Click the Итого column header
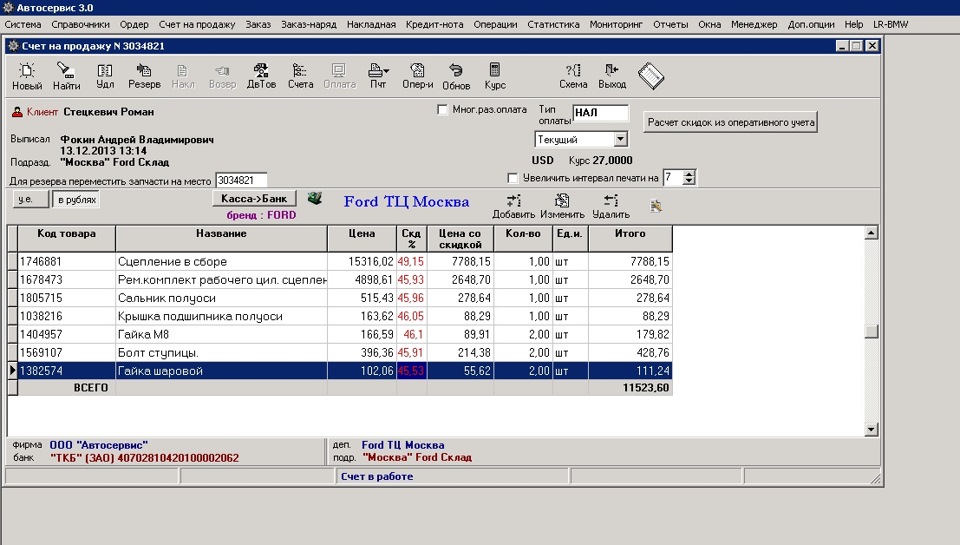Screen dimensions: 960x545 [630, 239]
